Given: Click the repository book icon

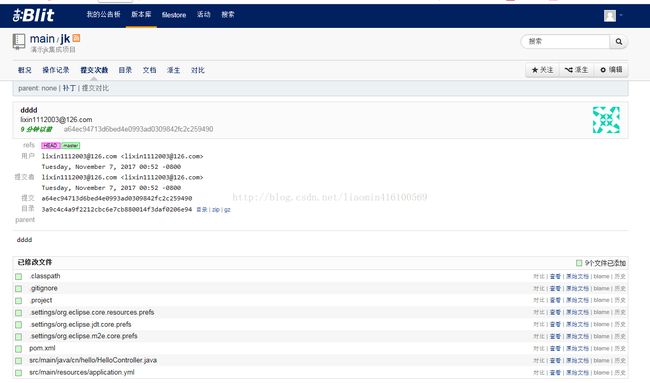Looking at the screenshot, I should click(19, 41).
